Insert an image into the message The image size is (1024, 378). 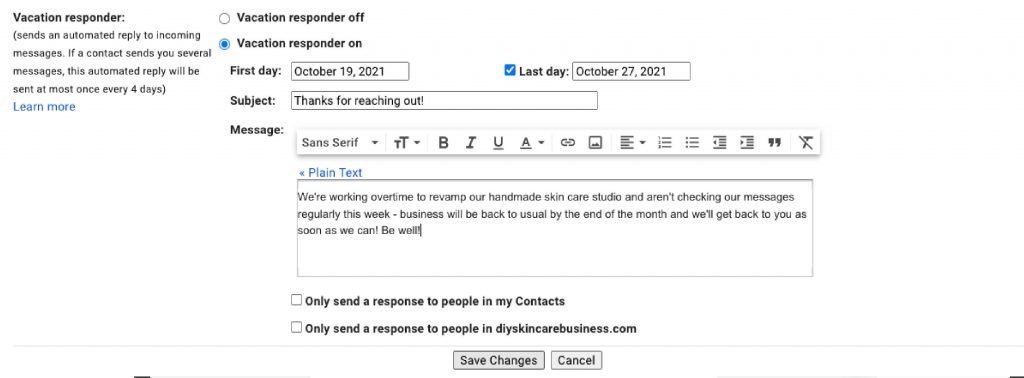tap(595, 142)
